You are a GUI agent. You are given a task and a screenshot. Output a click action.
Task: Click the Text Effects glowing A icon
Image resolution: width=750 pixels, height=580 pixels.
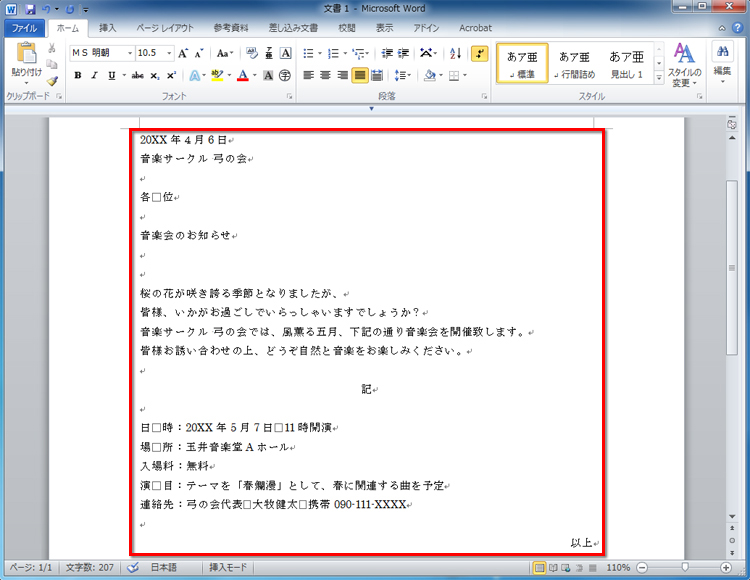click(x=194, y=76)
